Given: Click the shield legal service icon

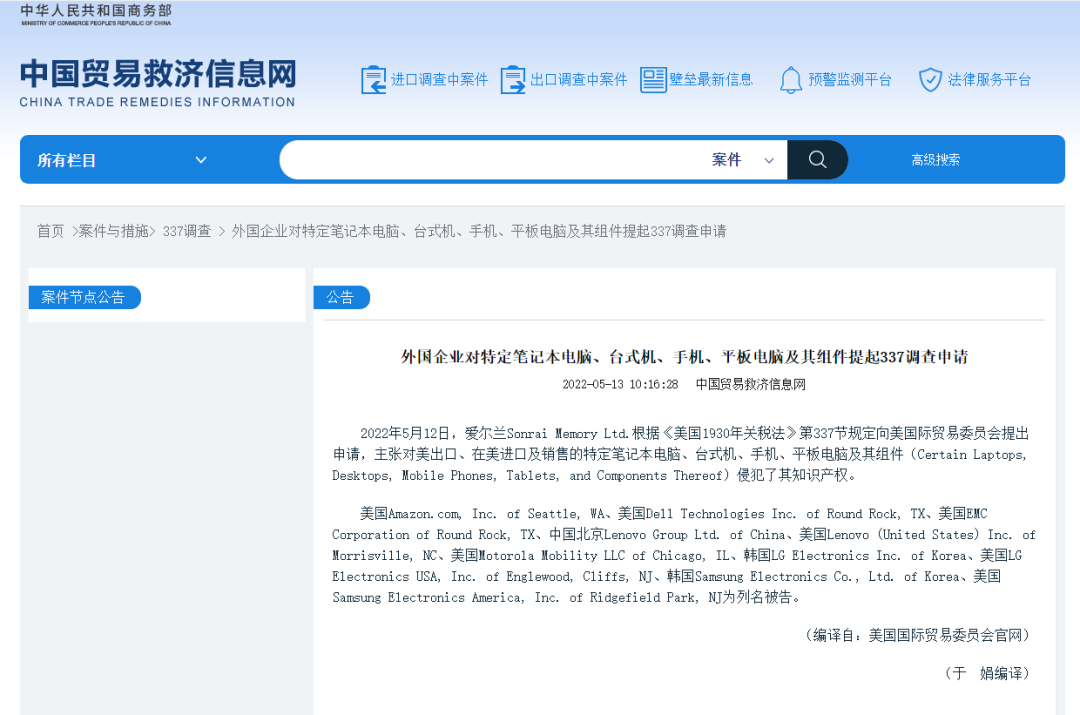Looking at the screenshot, I should (930, 80).
